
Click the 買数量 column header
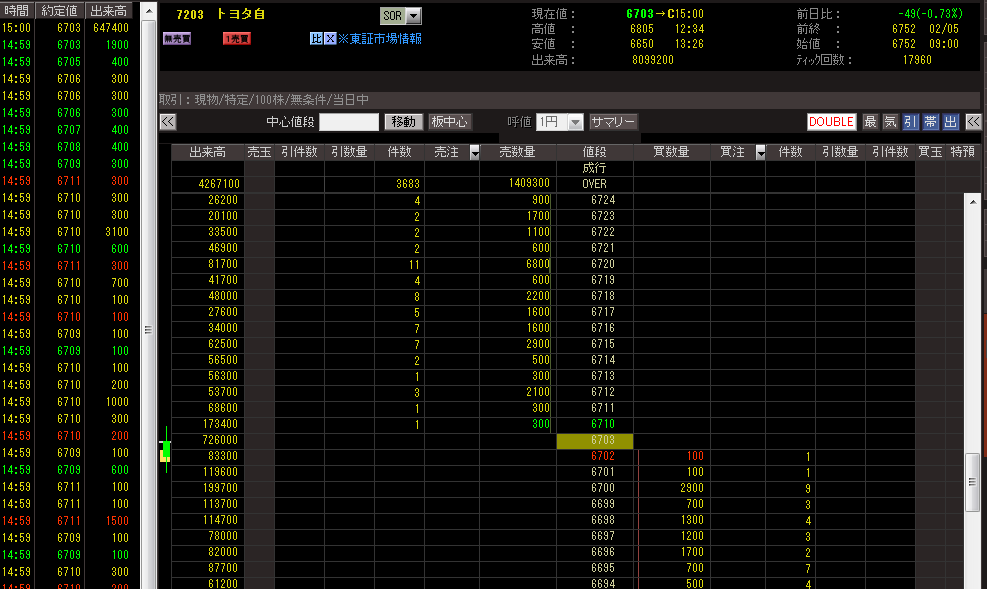coord(671,152)
